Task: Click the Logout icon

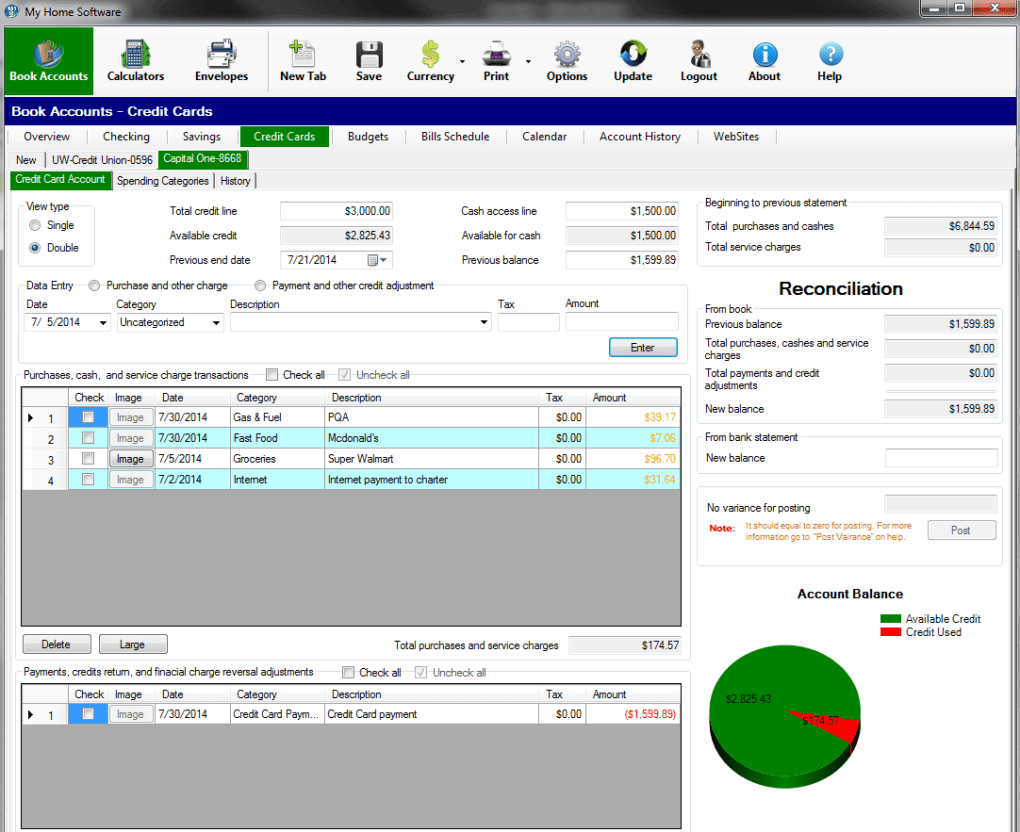Action: tap(699, 60)
